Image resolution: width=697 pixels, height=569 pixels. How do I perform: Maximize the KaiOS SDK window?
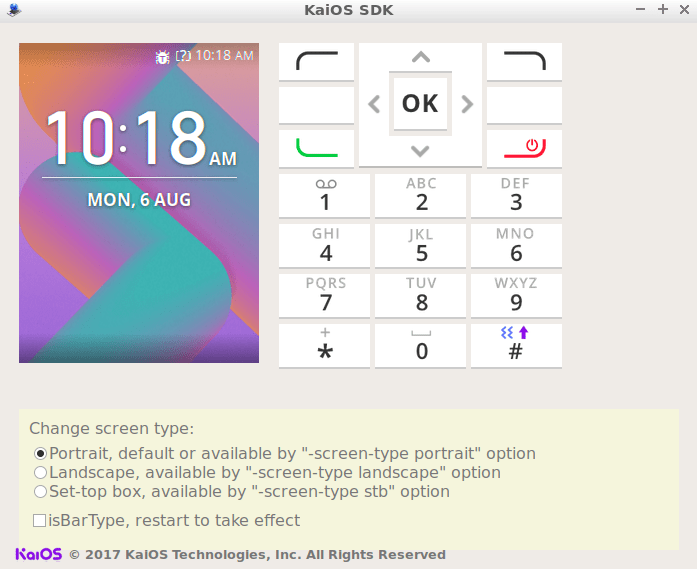pyautogui.click(x=663, y=9)
